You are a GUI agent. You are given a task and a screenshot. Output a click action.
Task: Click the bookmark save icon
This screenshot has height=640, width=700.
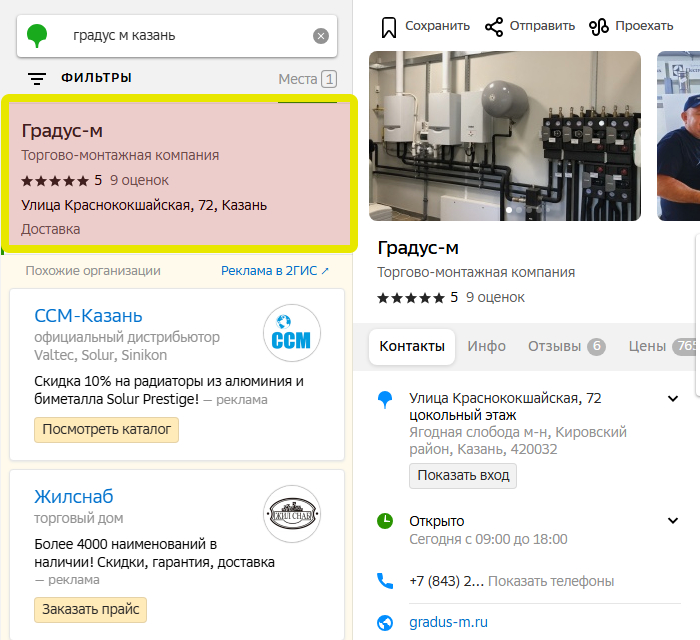pos(389,27)
